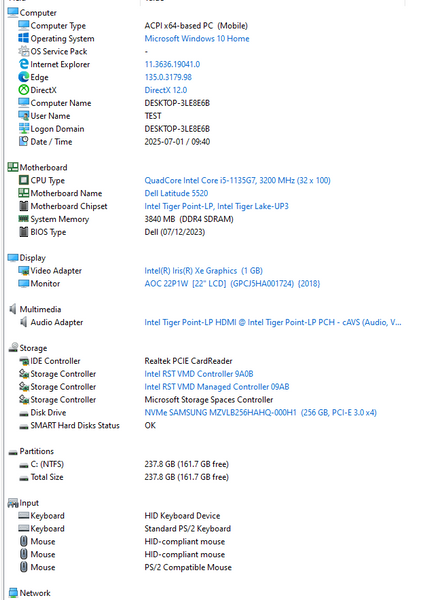Click the Storage section header icon
Screen dimensions: 440x600
13,347
